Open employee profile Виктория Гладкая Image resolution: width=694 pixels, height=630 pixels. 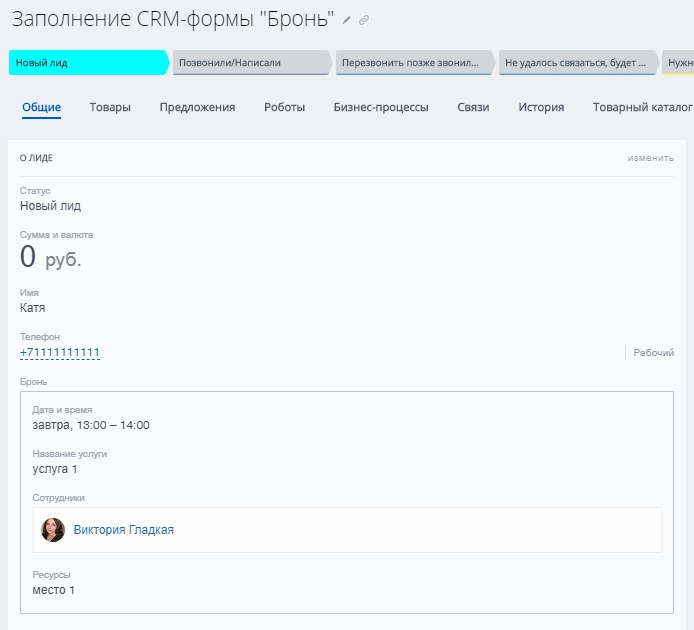[123, 530]
